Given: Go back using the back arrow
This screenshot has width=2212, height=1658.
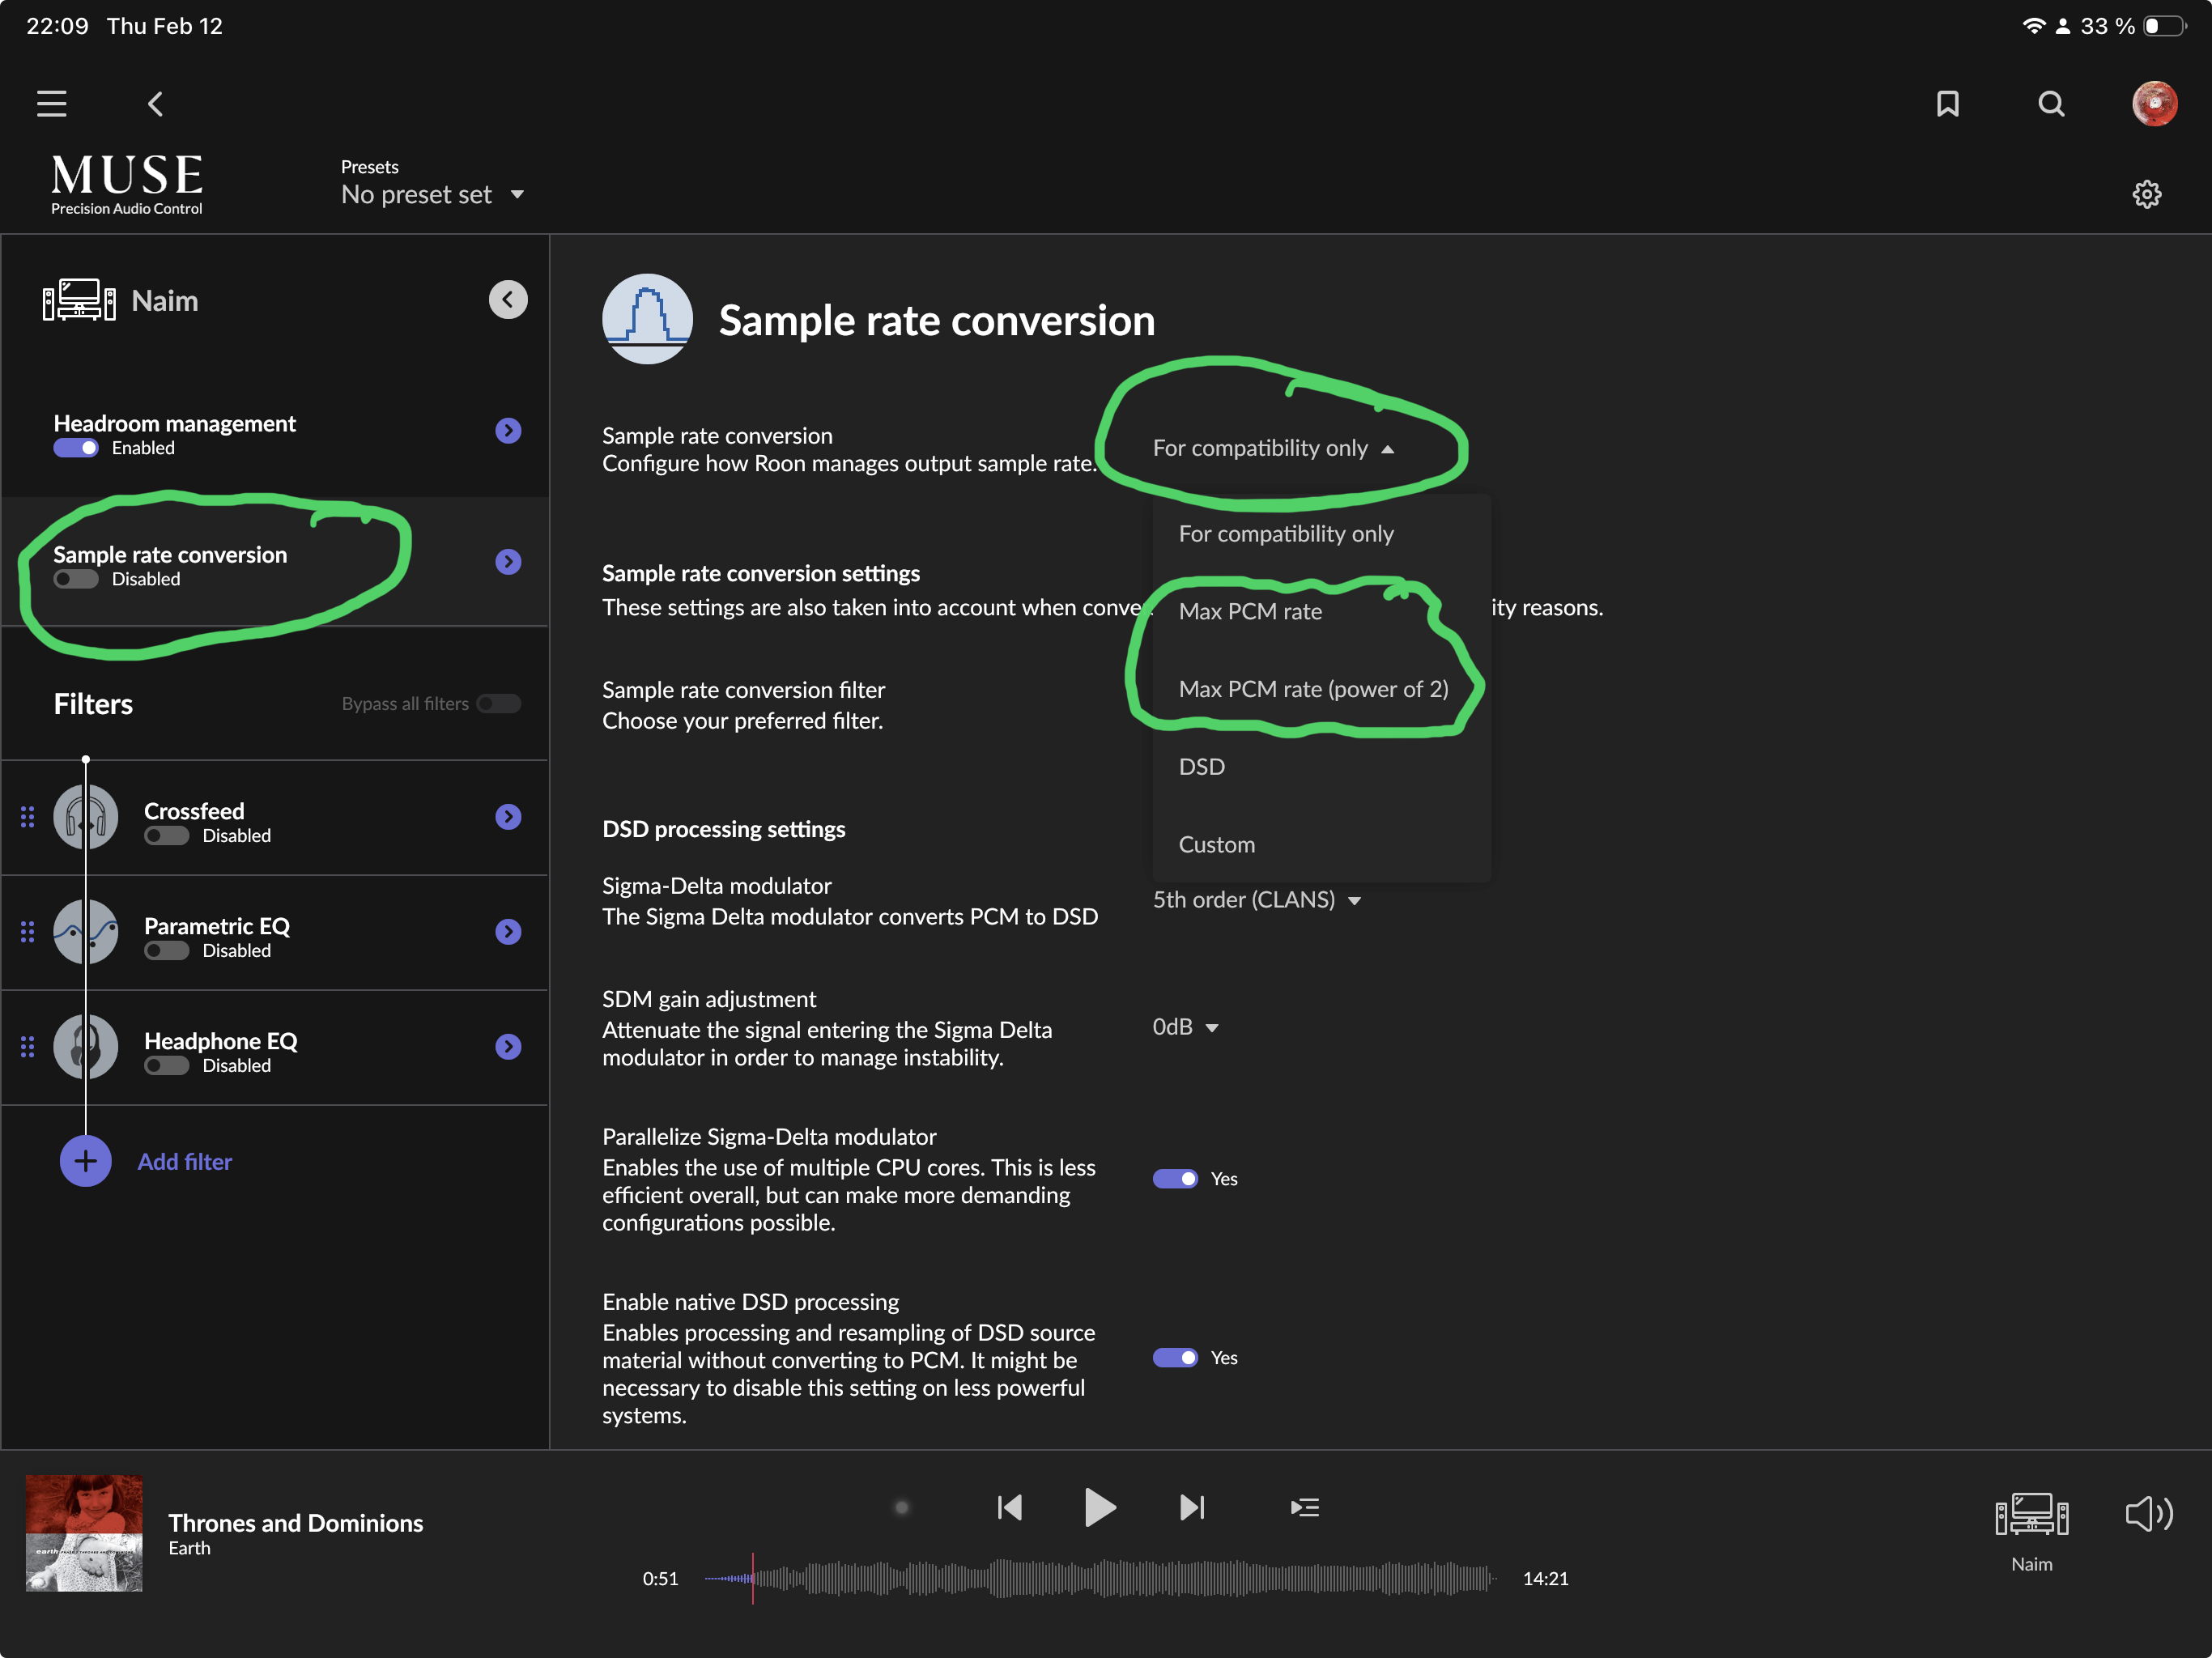Looking at the screenshot, I should click(155, 103).
